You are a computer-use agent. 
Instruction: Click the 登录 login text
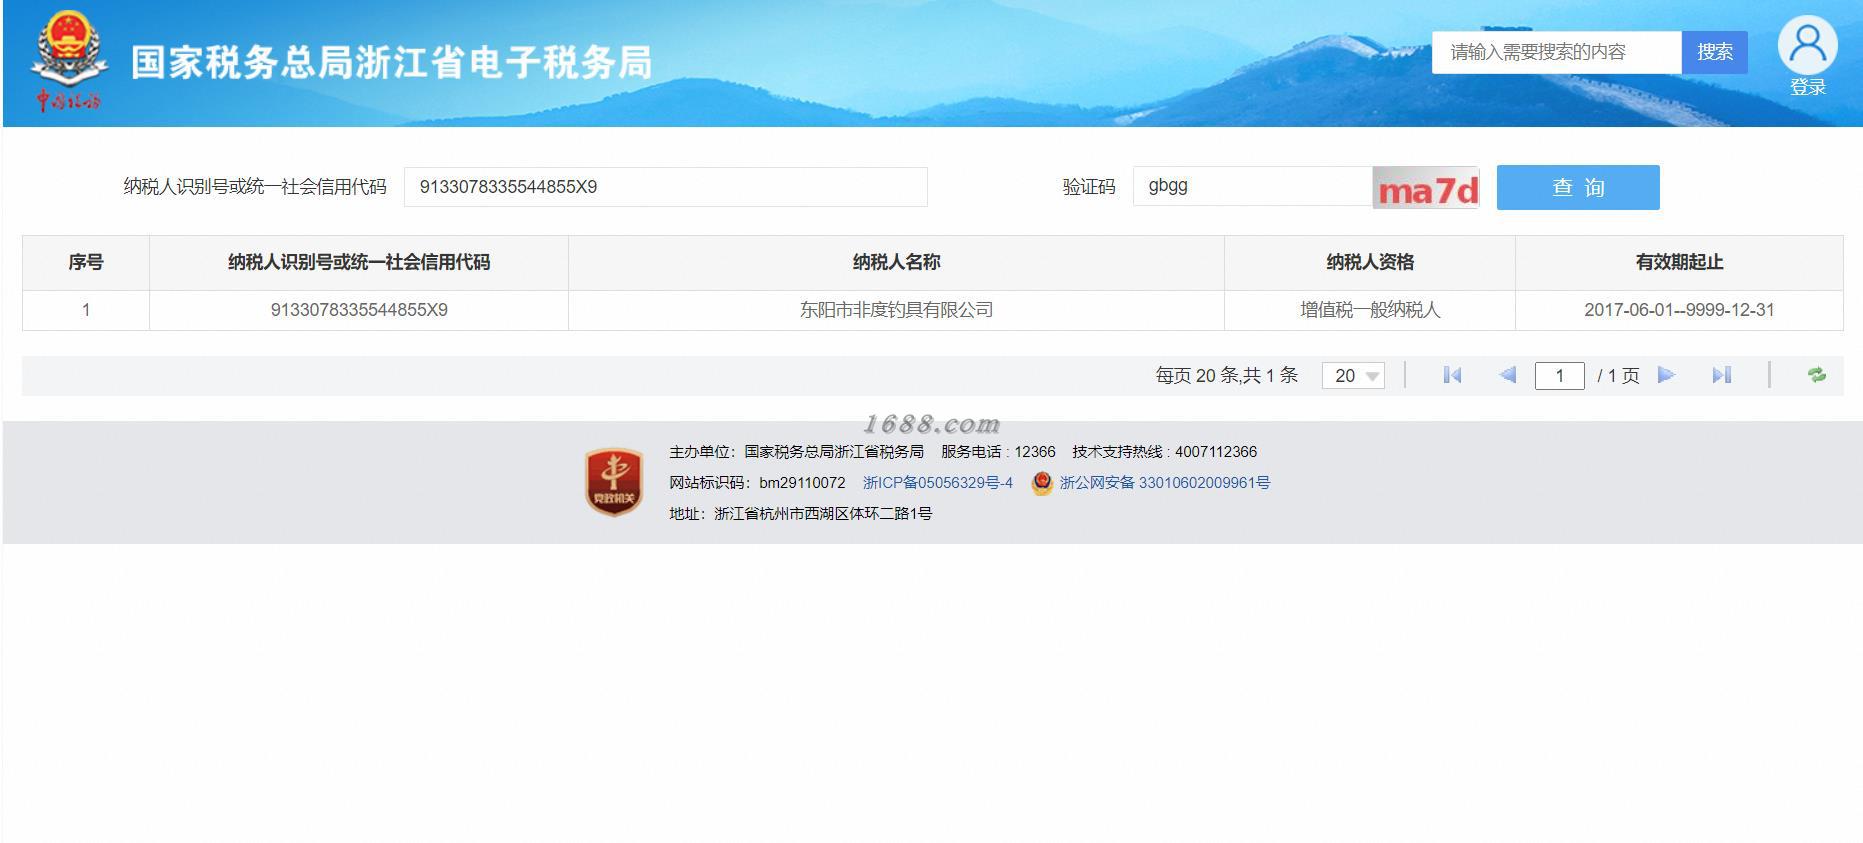1808,87
